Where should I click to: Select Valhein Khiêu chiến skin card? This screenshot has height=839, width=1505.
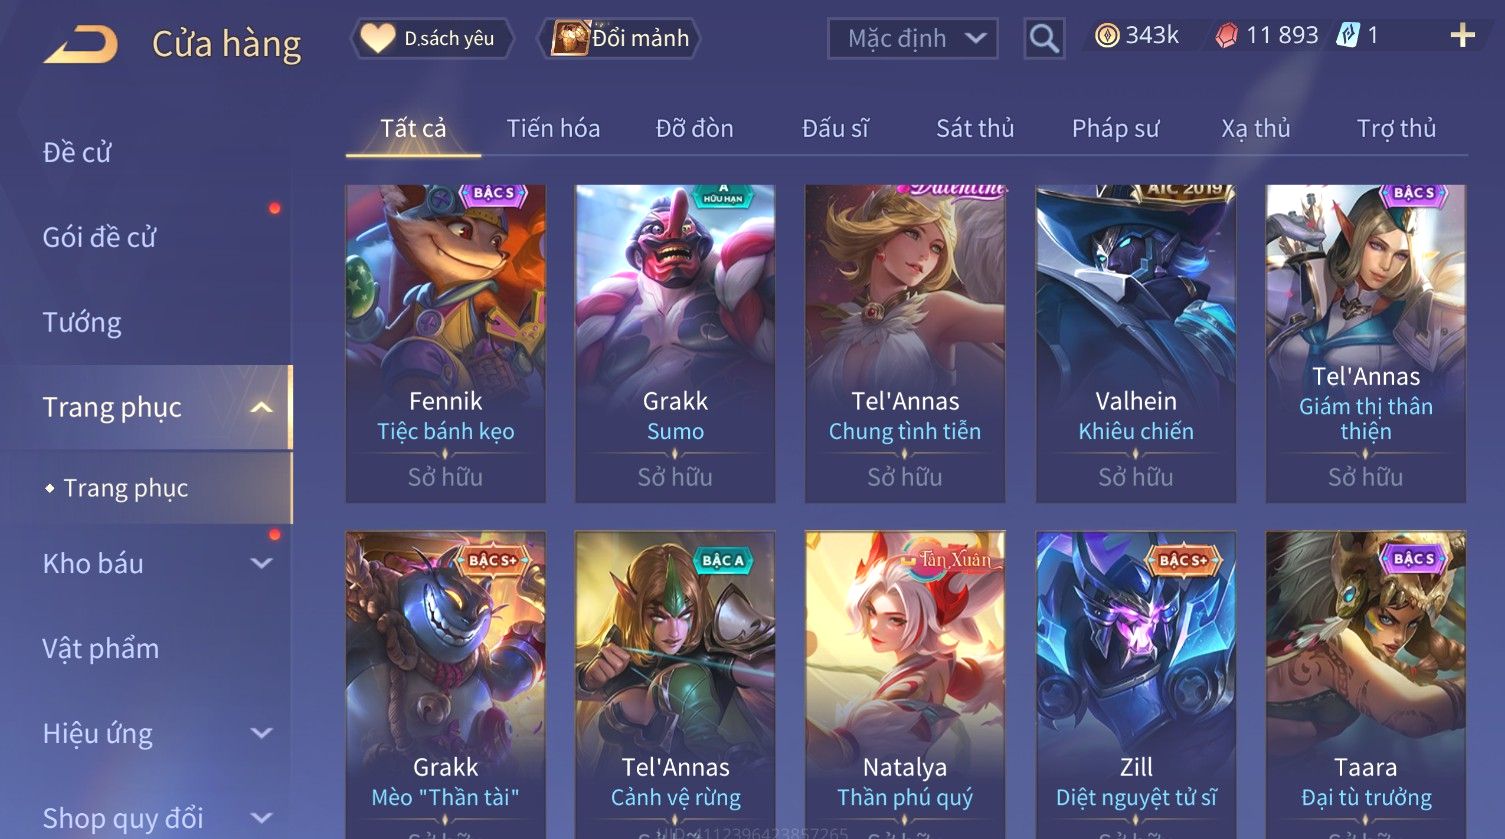[1136, 344]
